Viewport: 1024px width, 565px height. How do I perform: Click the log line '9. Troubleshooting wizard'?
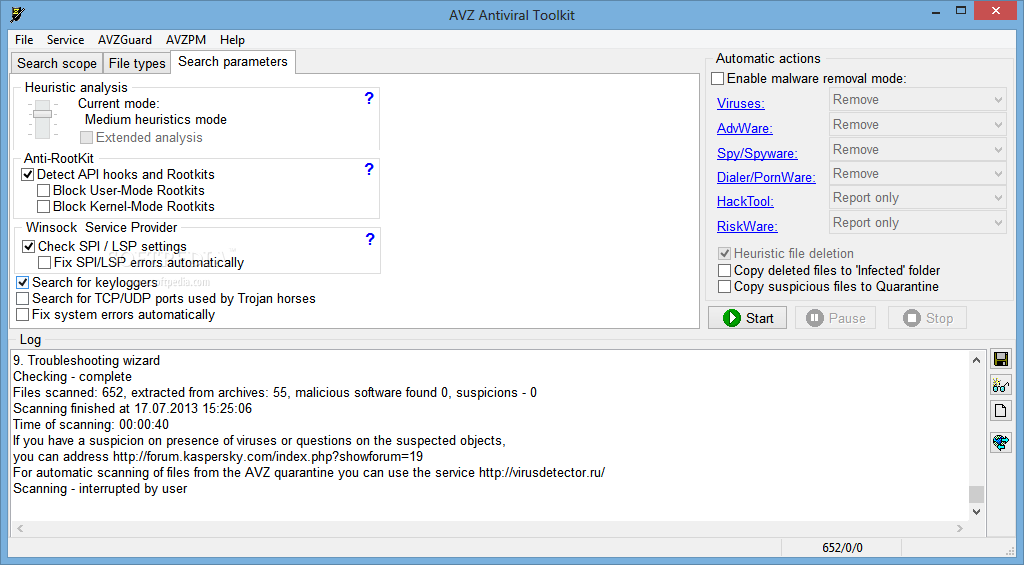point(86,361)
